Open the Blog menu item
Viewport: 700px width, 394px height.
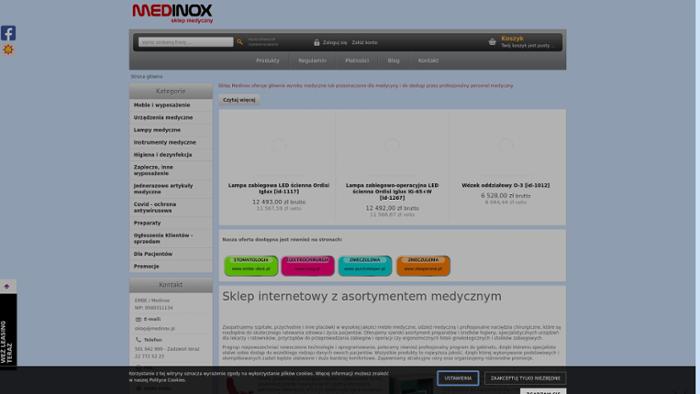click(393, 61)
